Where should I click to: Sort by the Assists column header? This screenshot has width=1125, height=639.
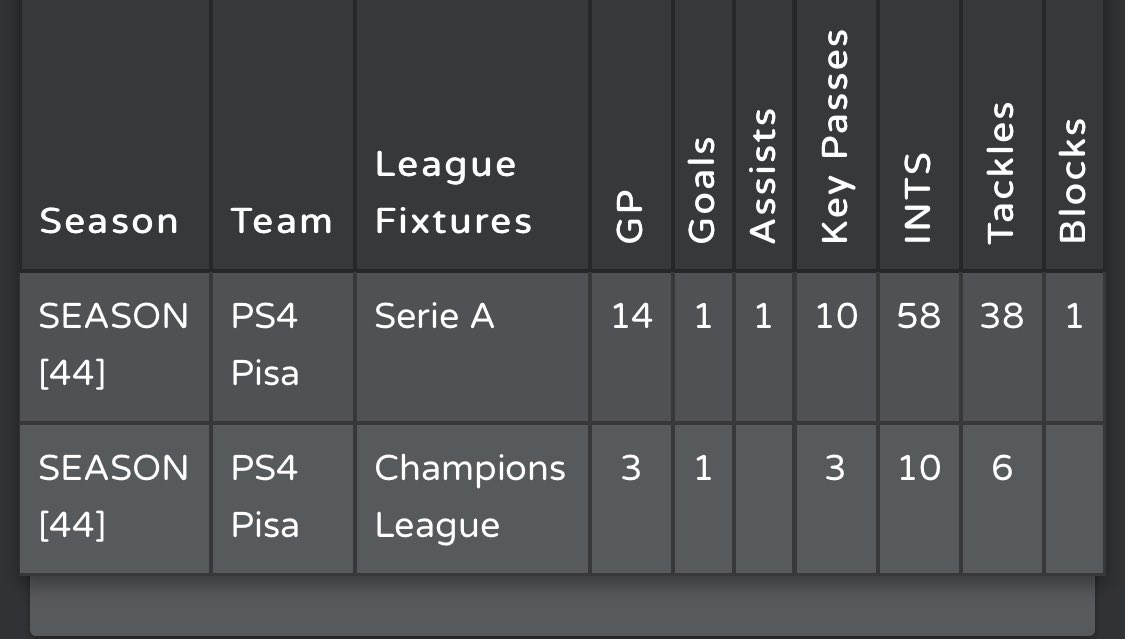[763, 176]
